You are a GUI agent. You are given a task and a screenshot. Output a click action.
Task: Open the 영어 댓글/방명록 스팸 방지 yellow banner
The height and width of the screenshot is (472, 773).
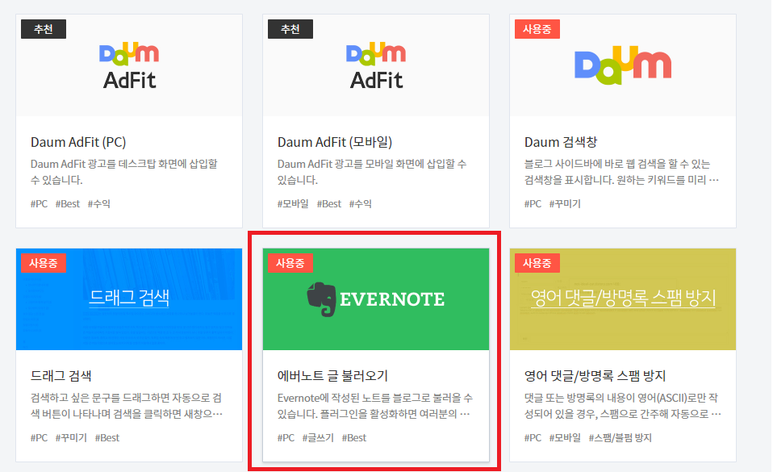(x=623, y=299)
